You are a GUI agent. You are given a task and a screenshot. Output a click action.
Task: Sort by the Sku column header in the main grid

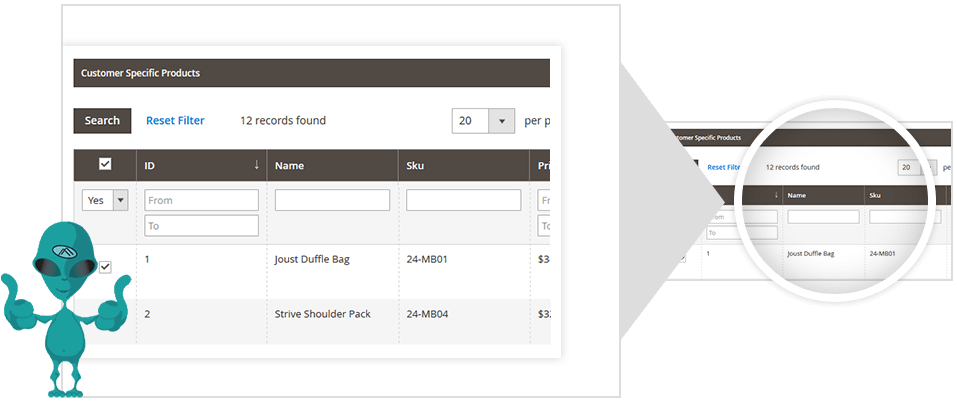click(x=416, y=165)
